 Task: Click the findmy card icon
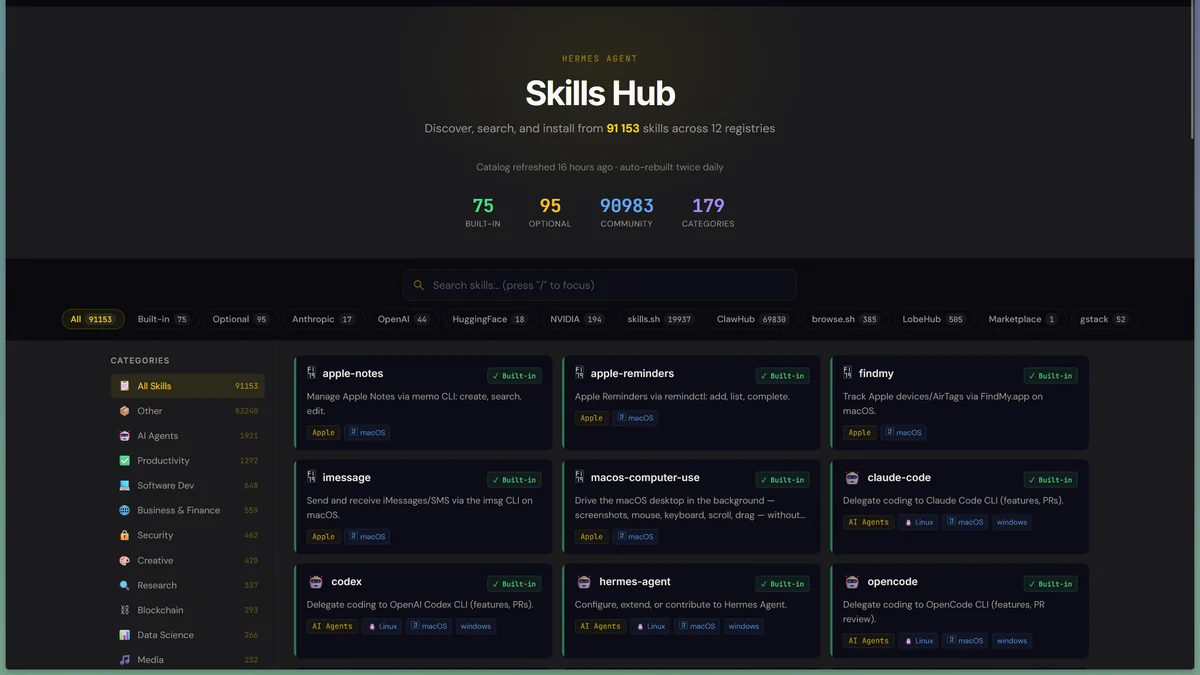click(x=848, y=373)
